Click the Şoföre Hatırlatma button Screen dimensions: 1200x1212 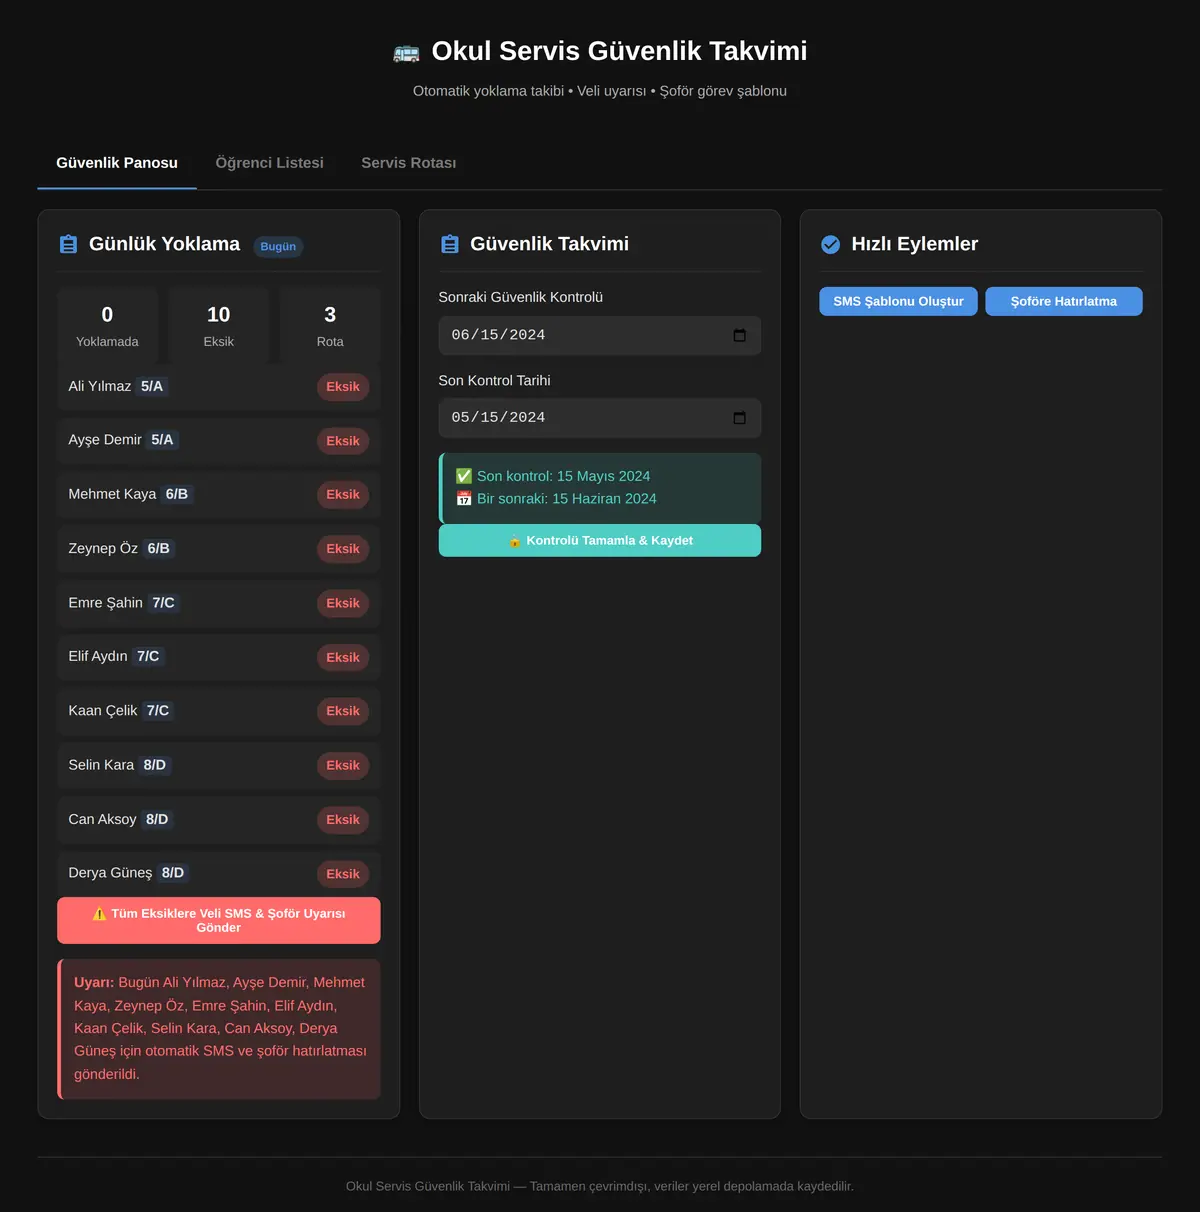click(1064, 301)
